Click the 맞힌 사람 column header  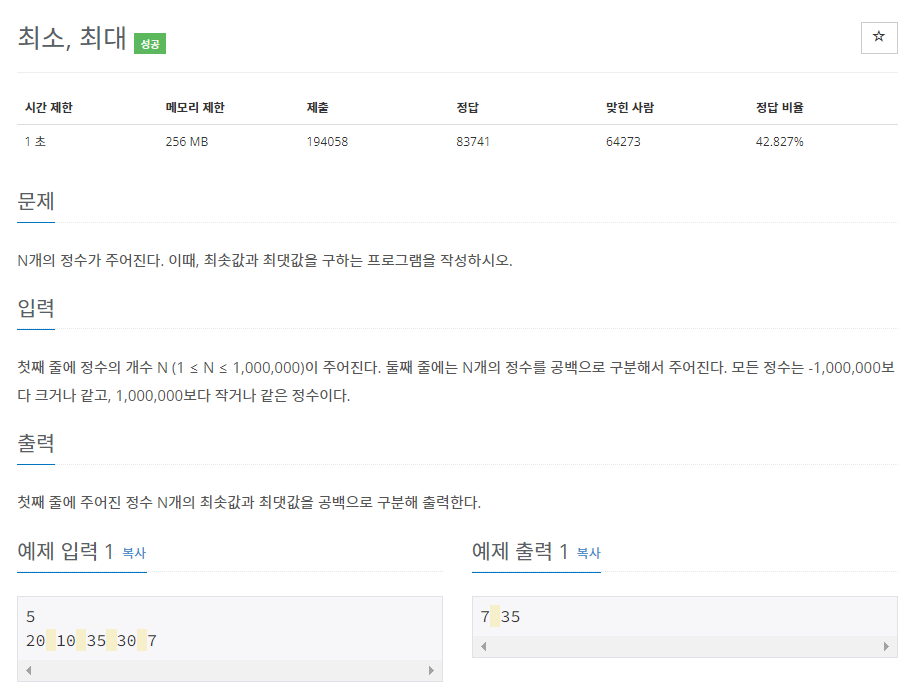pos(630,107)
